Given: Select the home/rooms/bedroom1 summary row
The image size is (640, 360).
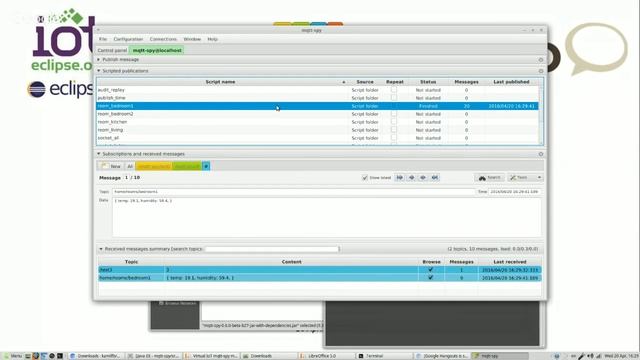Looking at the screenshot, I should pyautogui.click(x=320, y=278).
